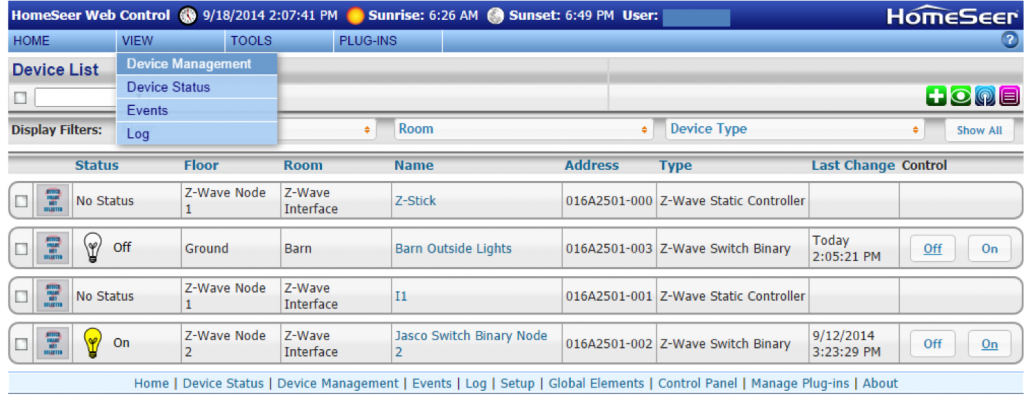1024x402 pixels.
Task: Click the magenta list icon
Action: pyautogui.click(x=1010, y=97)
